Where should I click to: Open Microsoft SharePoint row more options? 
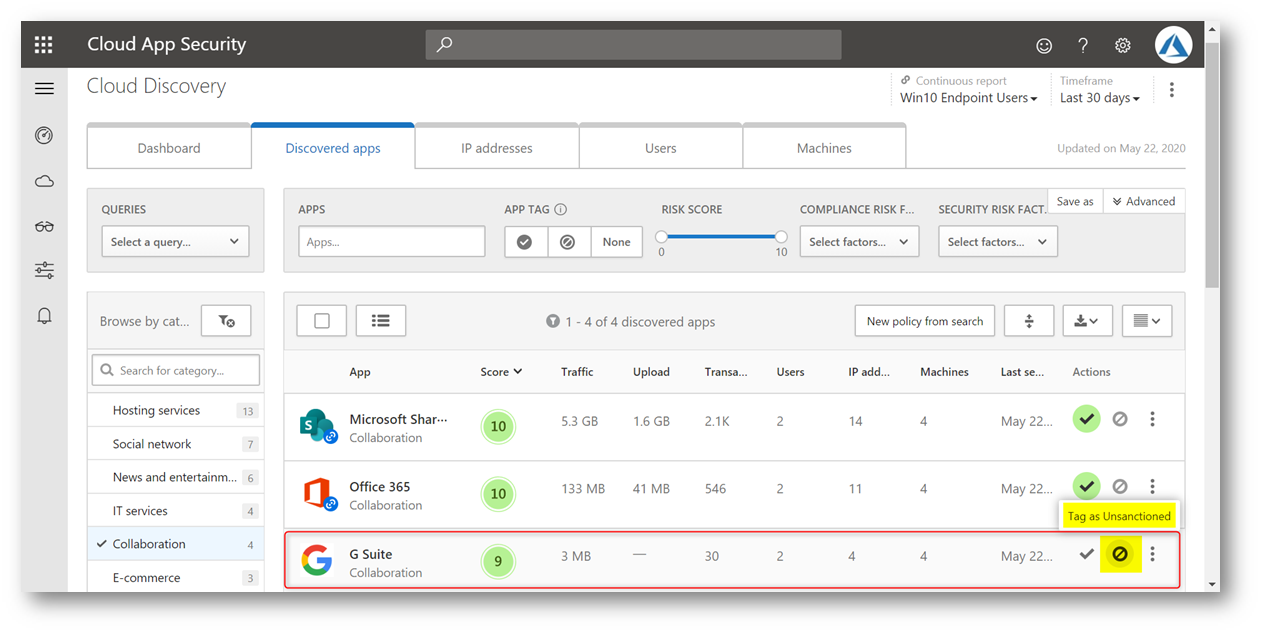(1152, 419)
